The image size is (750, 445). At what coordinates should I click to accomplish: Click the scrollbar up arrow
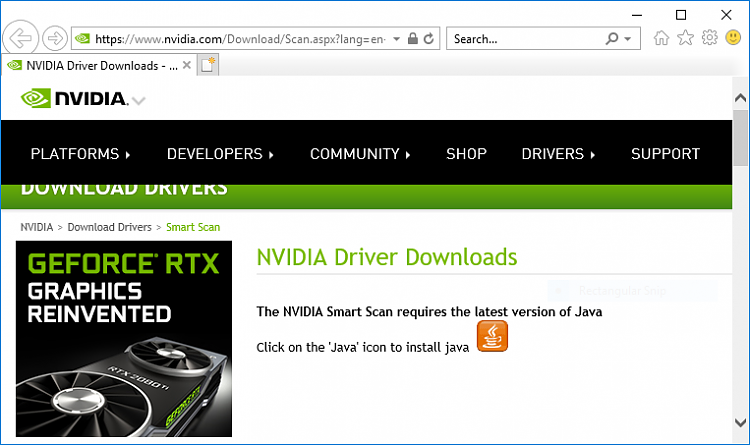click(x=740, y=98)
